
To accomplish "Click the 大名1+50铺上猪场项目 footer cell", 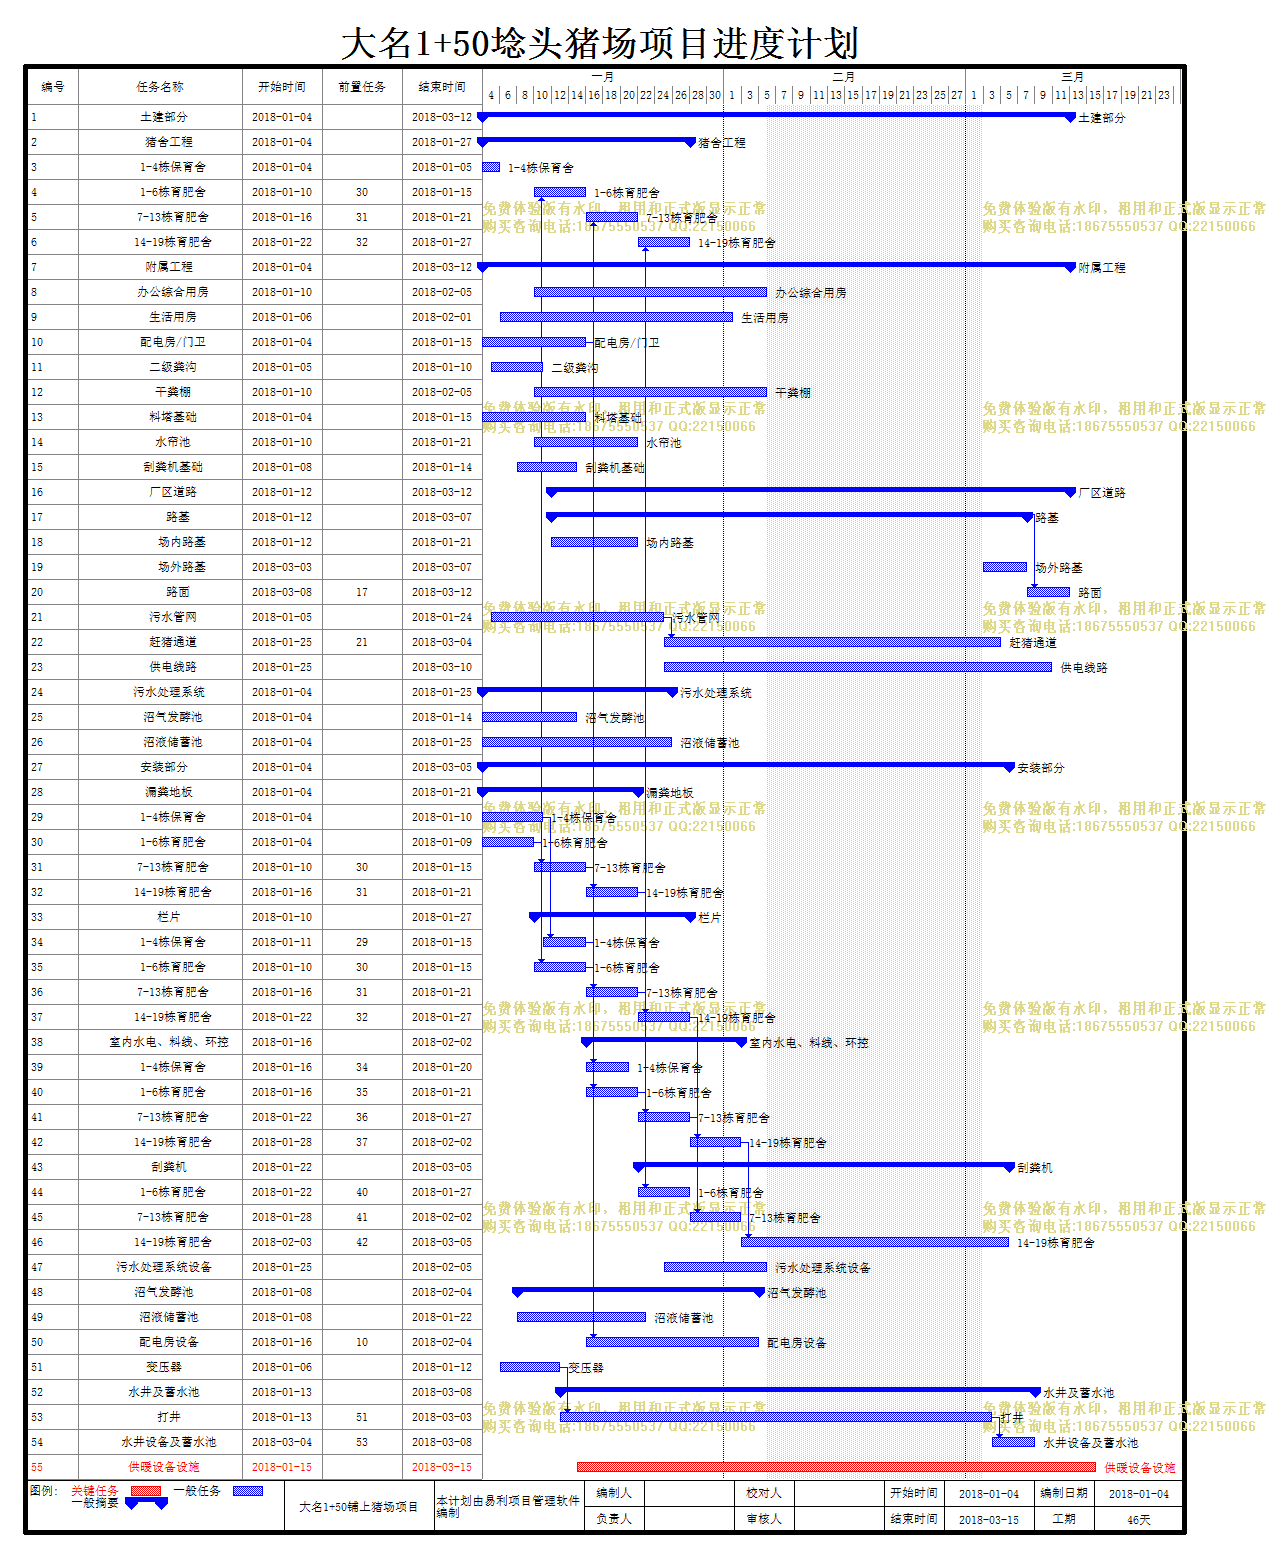I will (x=358, y=1507).
